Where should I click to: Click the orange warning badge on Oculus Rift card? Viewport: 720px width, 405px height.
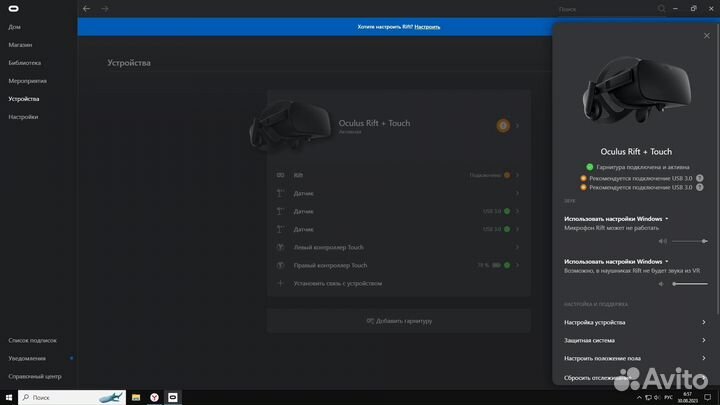[x=503, y=125]
